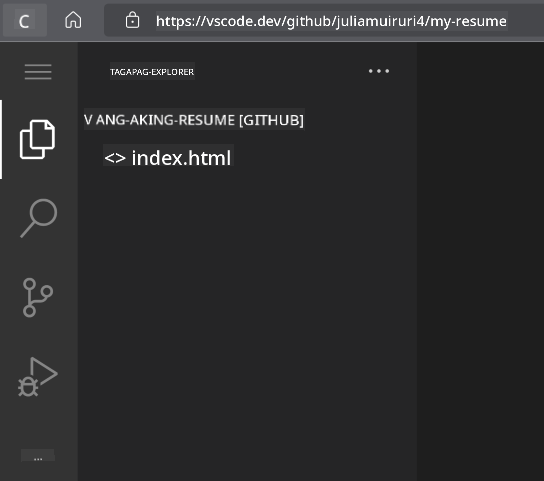The image size is (544, 481).
Task: Click the TAGAPAG-EXPLORER panel title
Action: (x=152, y=72)
